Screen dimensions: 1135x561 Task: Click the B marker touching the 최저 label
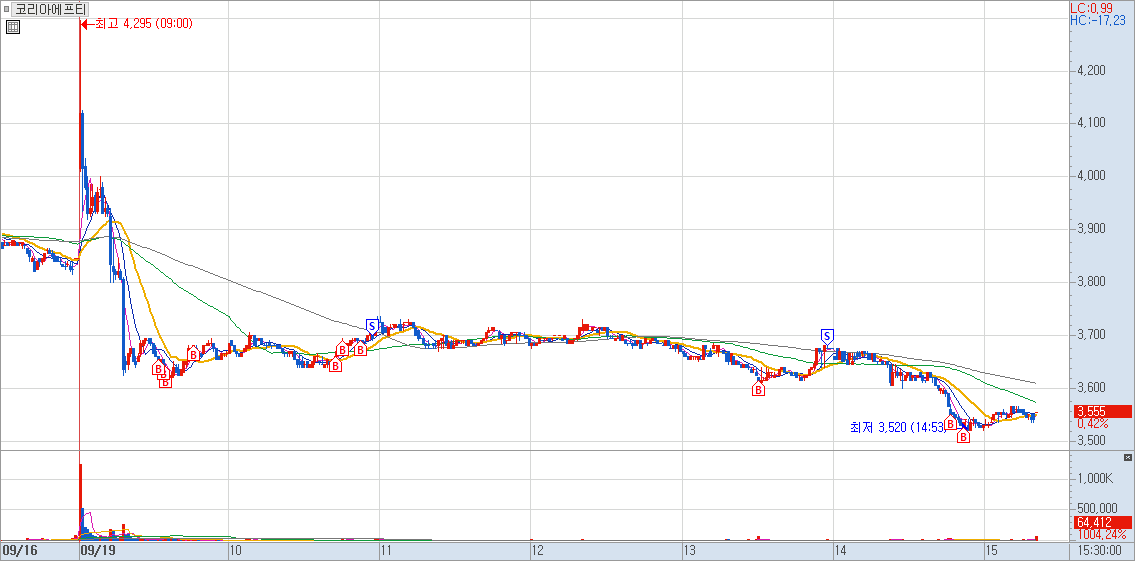[x=950, y=424]
